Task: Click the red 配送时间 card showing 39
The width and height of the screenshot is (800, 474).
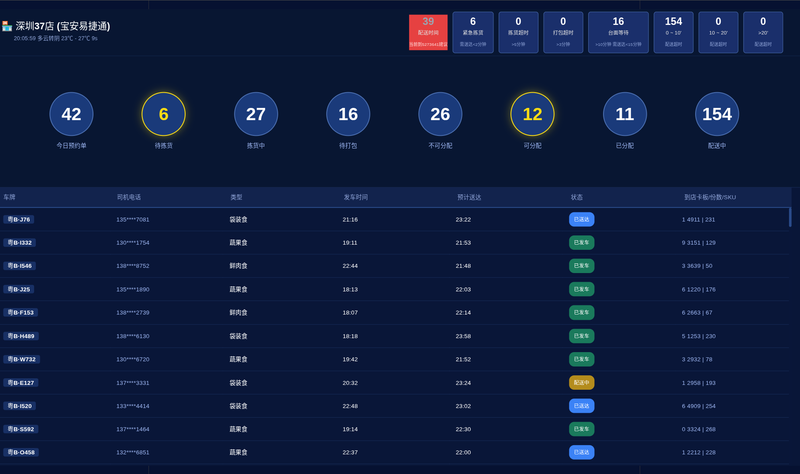Action: 428,32
